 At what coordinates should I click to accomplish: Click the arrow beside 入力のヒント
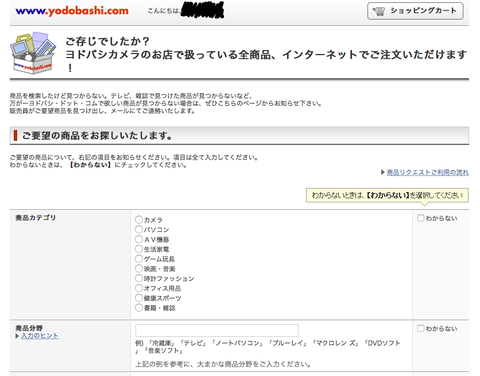click(17, 336)
